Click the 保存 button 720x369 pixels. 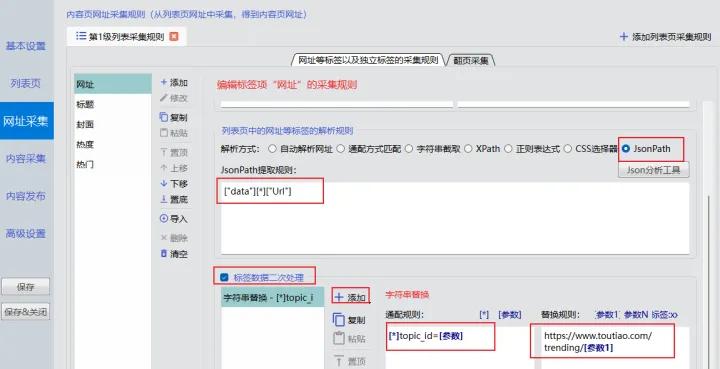coord(26,287)
